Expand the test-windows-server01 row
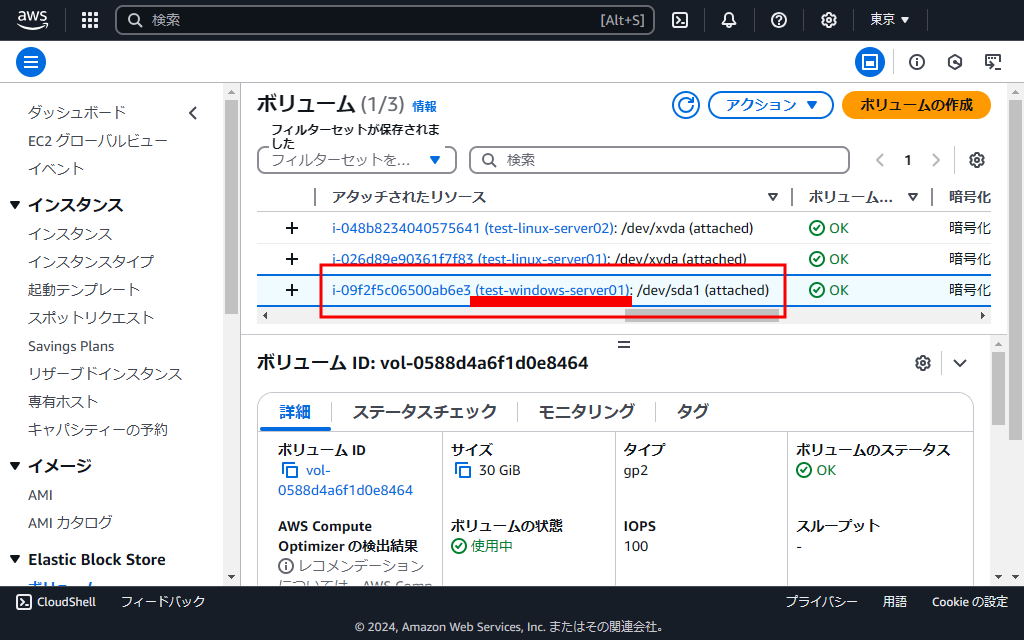 coord(292,290)
